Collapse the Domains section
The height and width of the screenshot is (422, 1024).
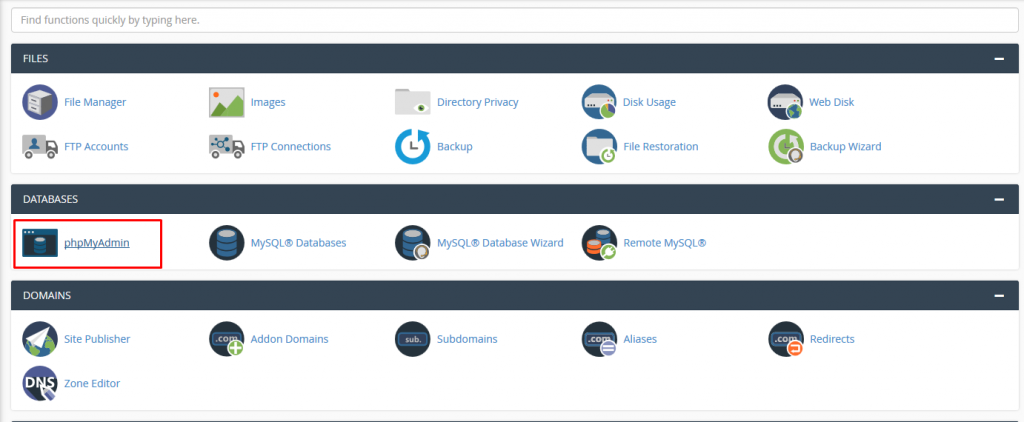[x=998, y=296]
